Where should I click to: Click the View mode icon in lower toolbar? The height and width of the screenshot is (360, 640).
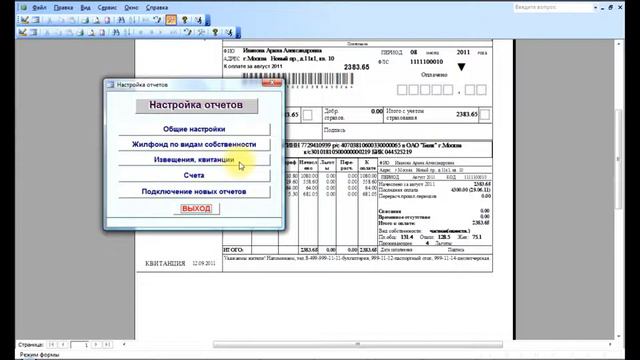pos(23,32)
